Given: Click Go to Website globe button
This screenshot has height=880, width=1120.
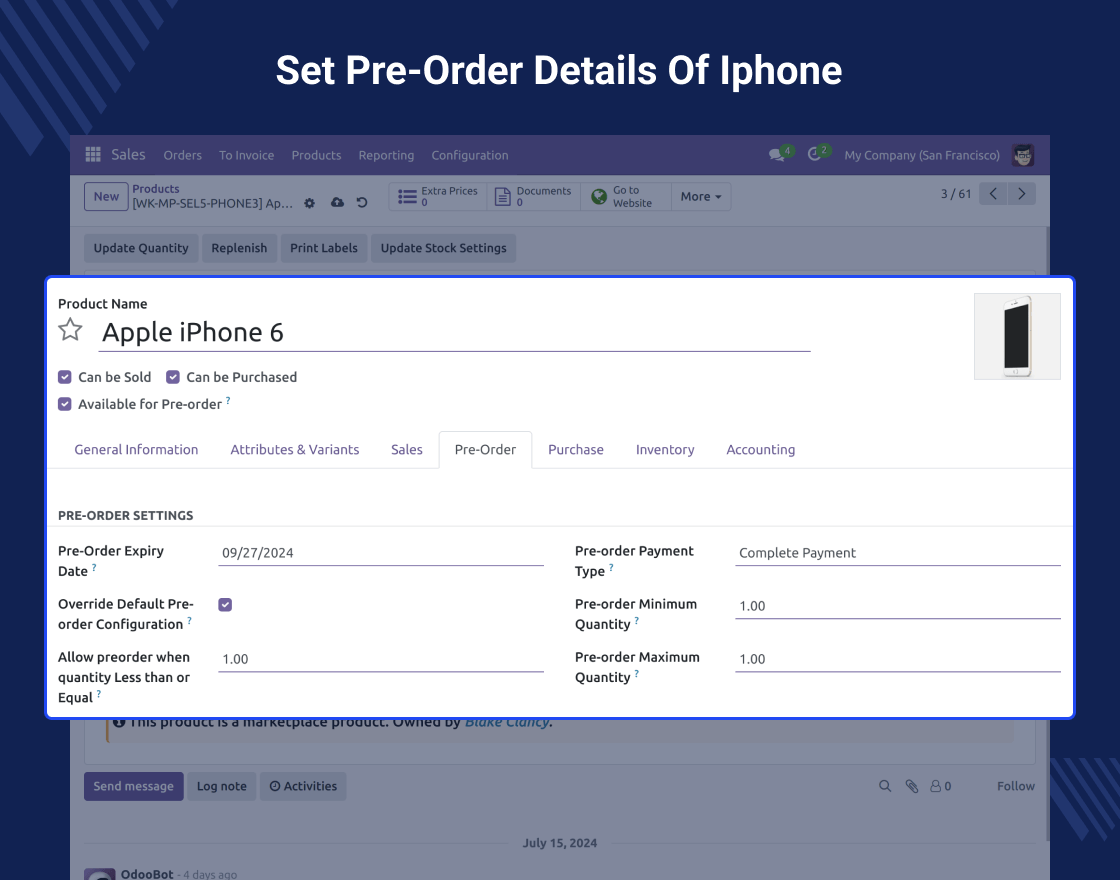Looking at the screenshot, I should tap(626, 196).
